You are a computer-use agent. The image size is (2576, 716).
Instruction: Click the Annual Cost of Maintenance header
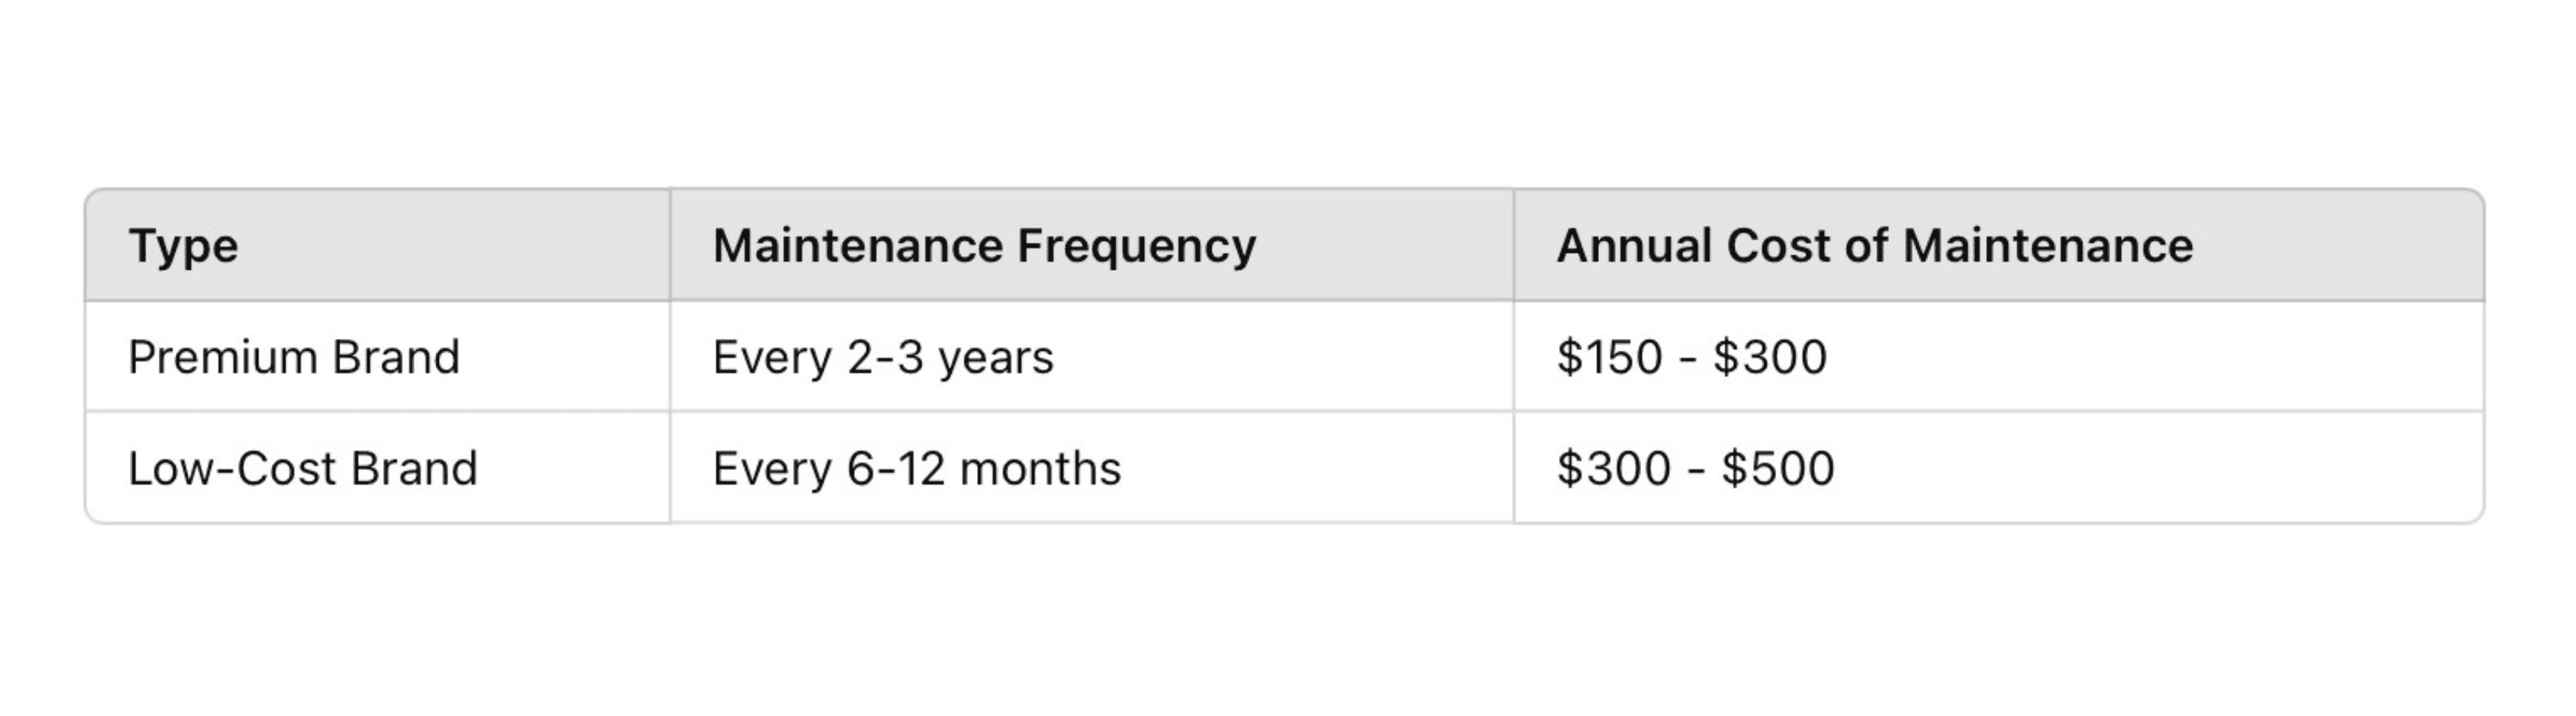click(1999, 245)
